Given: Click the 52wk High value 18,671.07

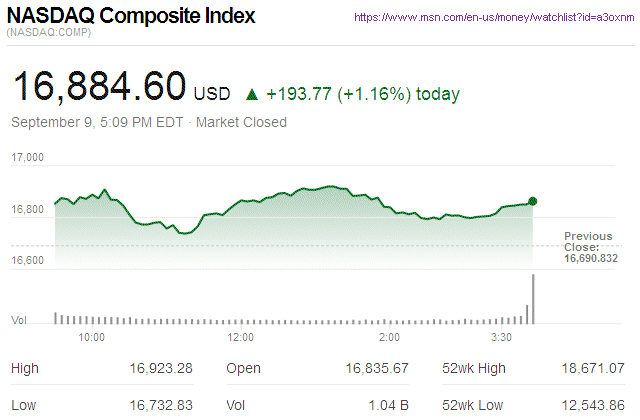Looking at the screenshot, I should [x=589, y=368].
